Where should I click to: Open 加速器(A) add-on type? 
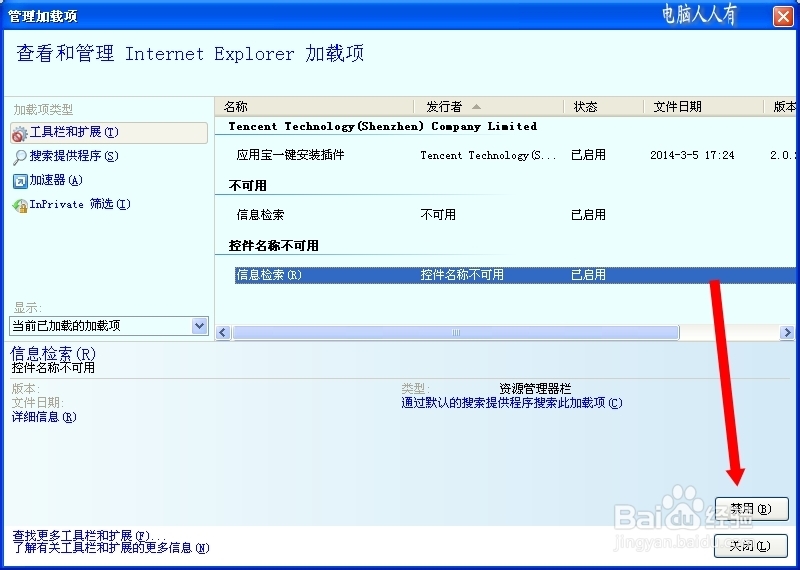[x=56, y=180]
